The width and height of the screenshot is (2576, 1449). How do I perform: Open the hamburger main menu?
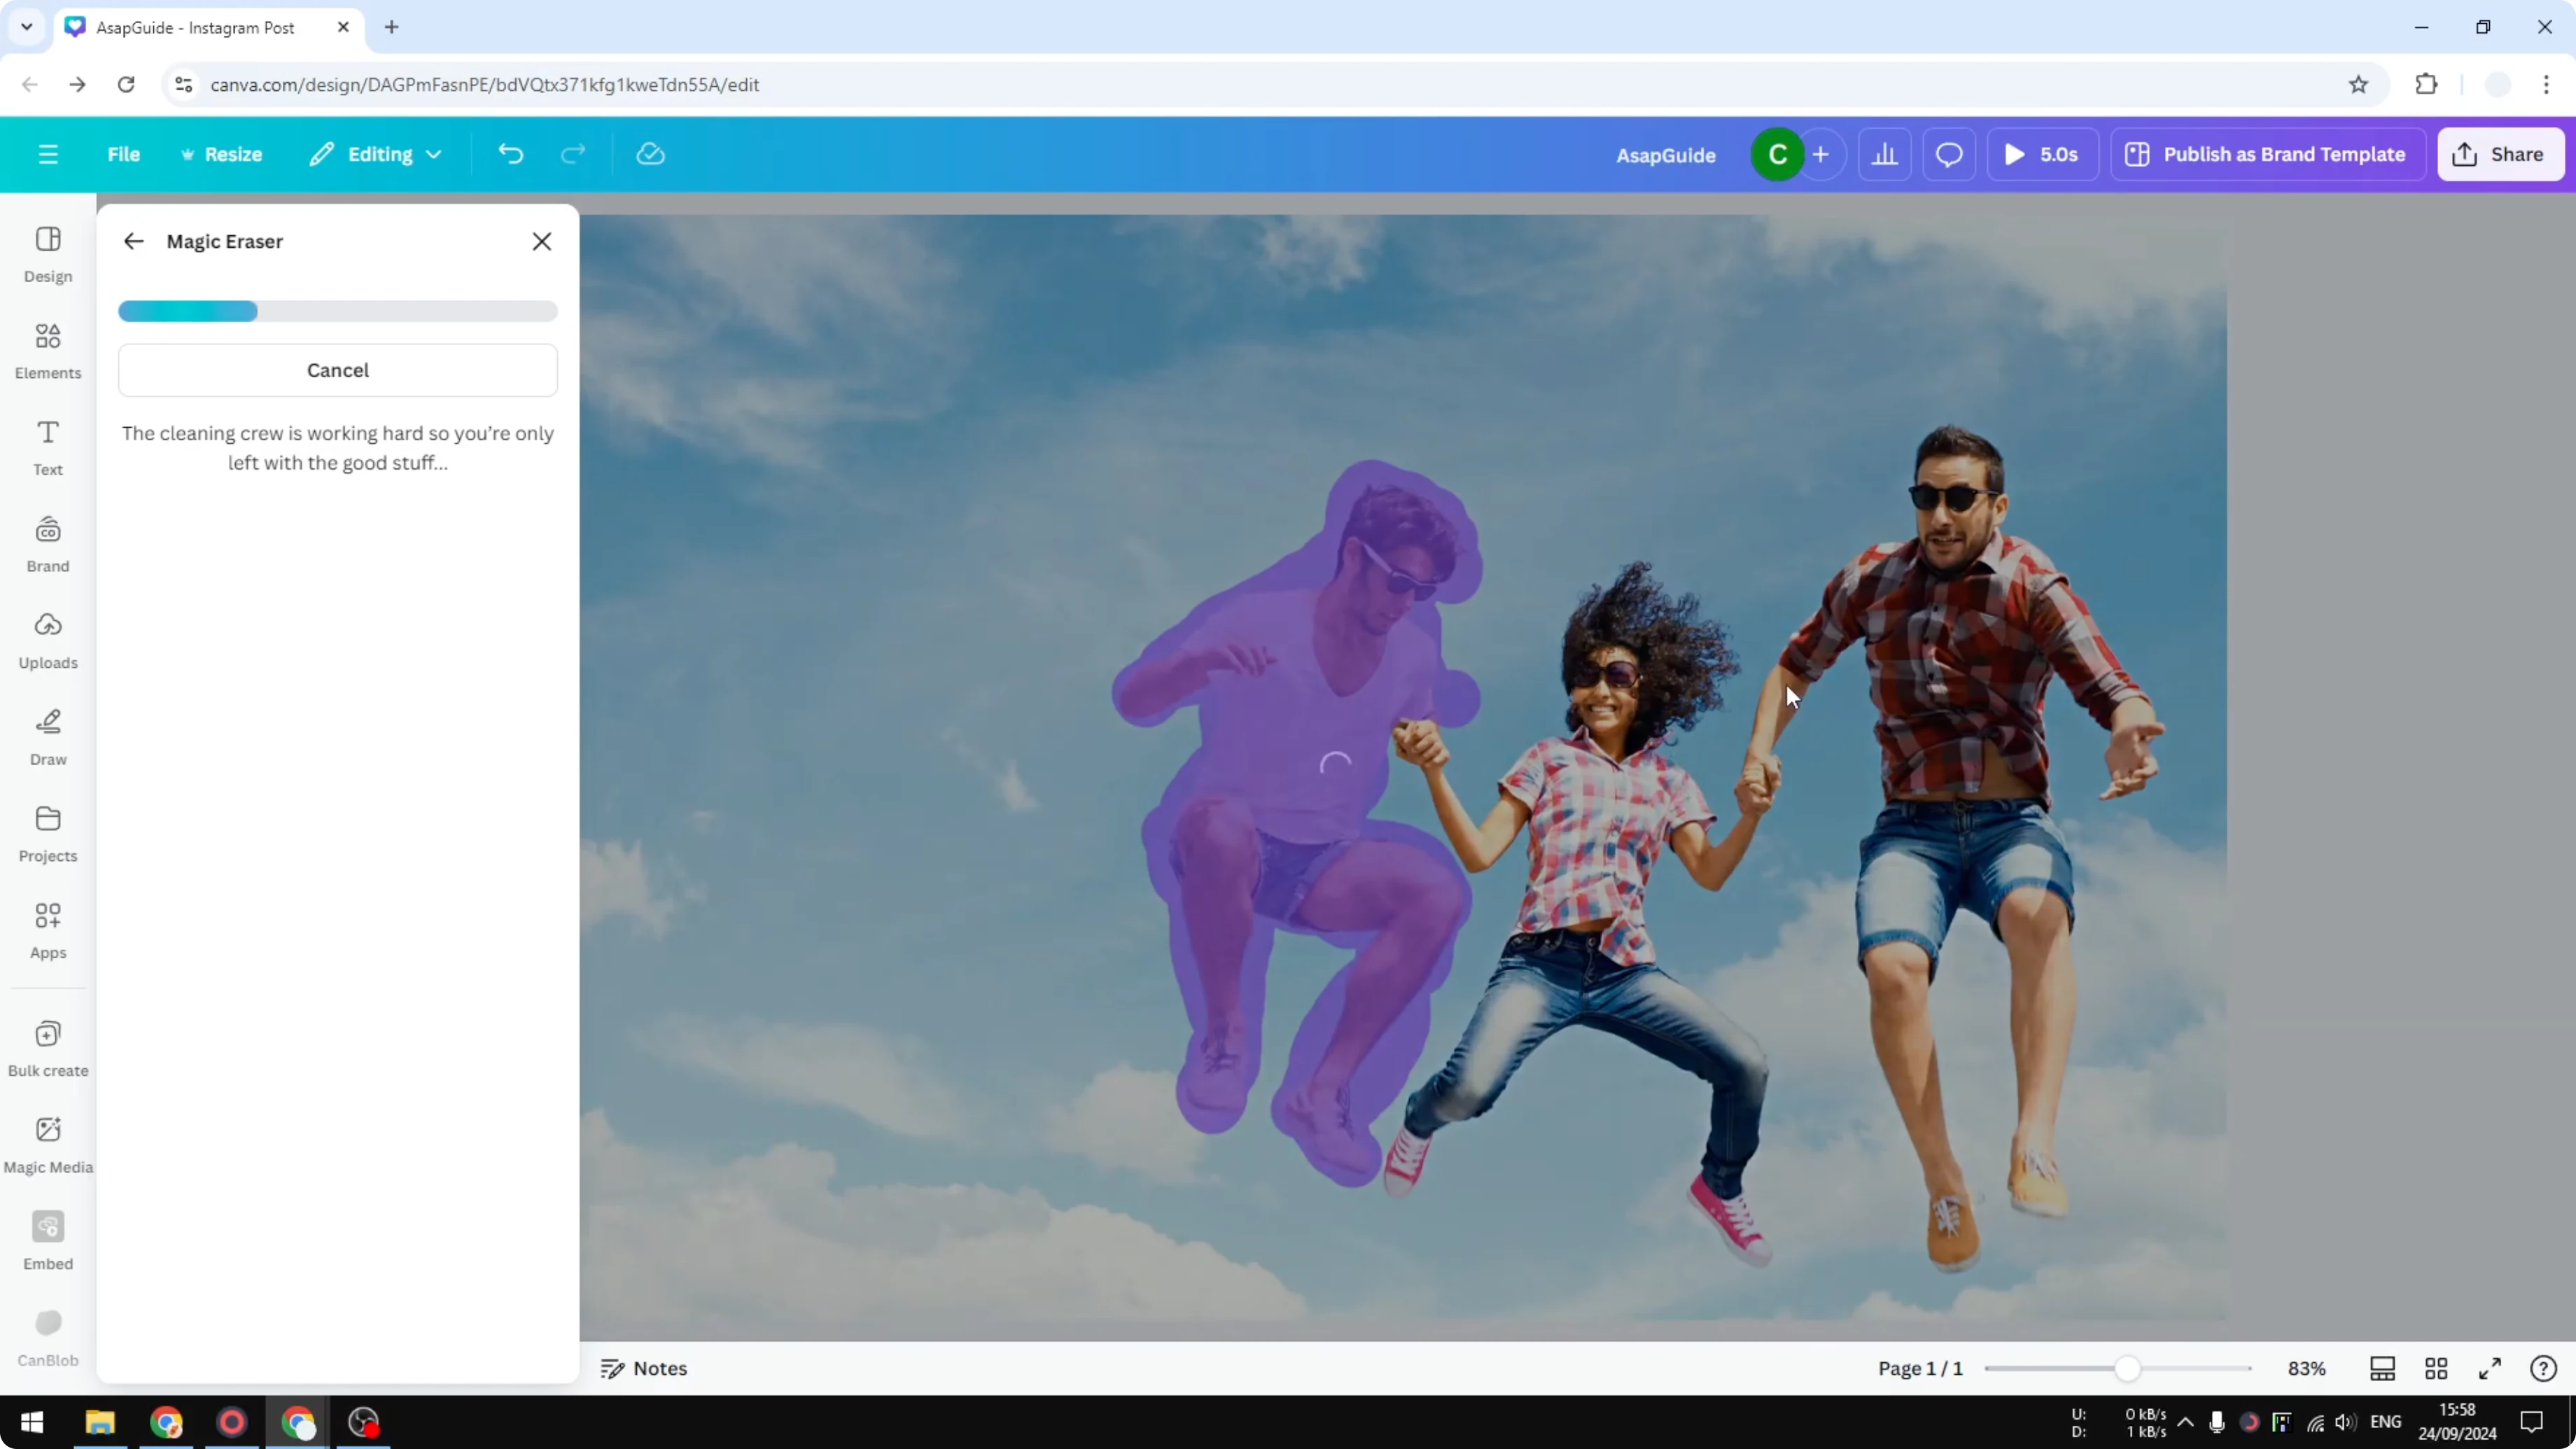point(48,154)
